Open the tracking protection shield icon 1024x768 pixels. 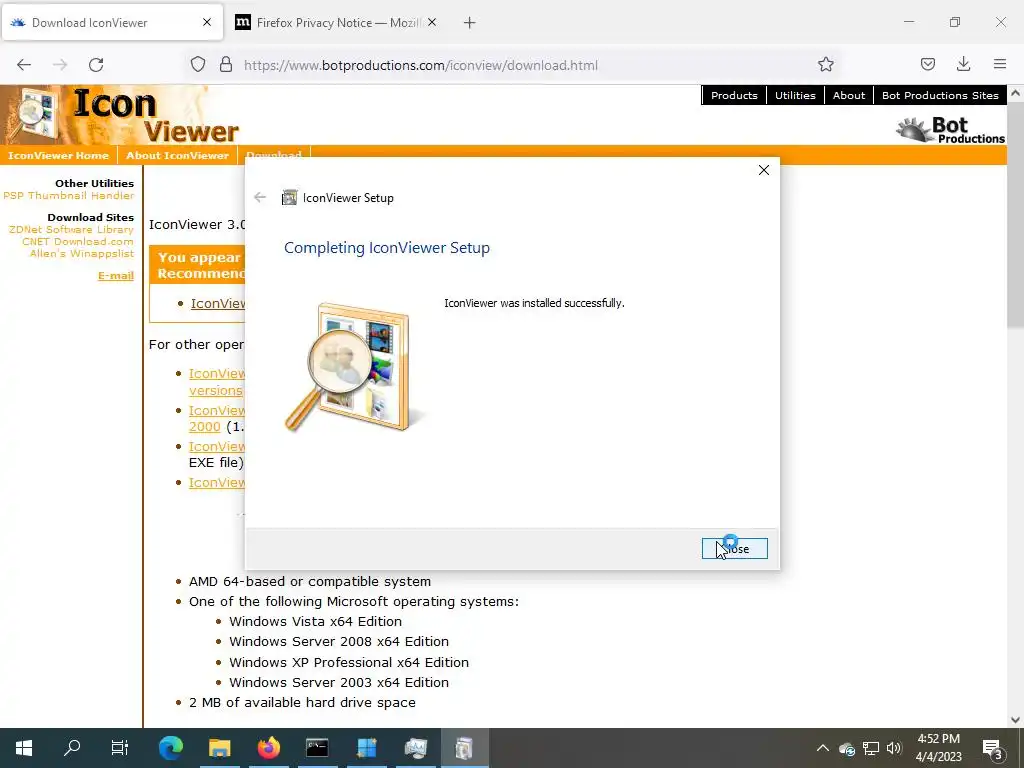[198, 65]
